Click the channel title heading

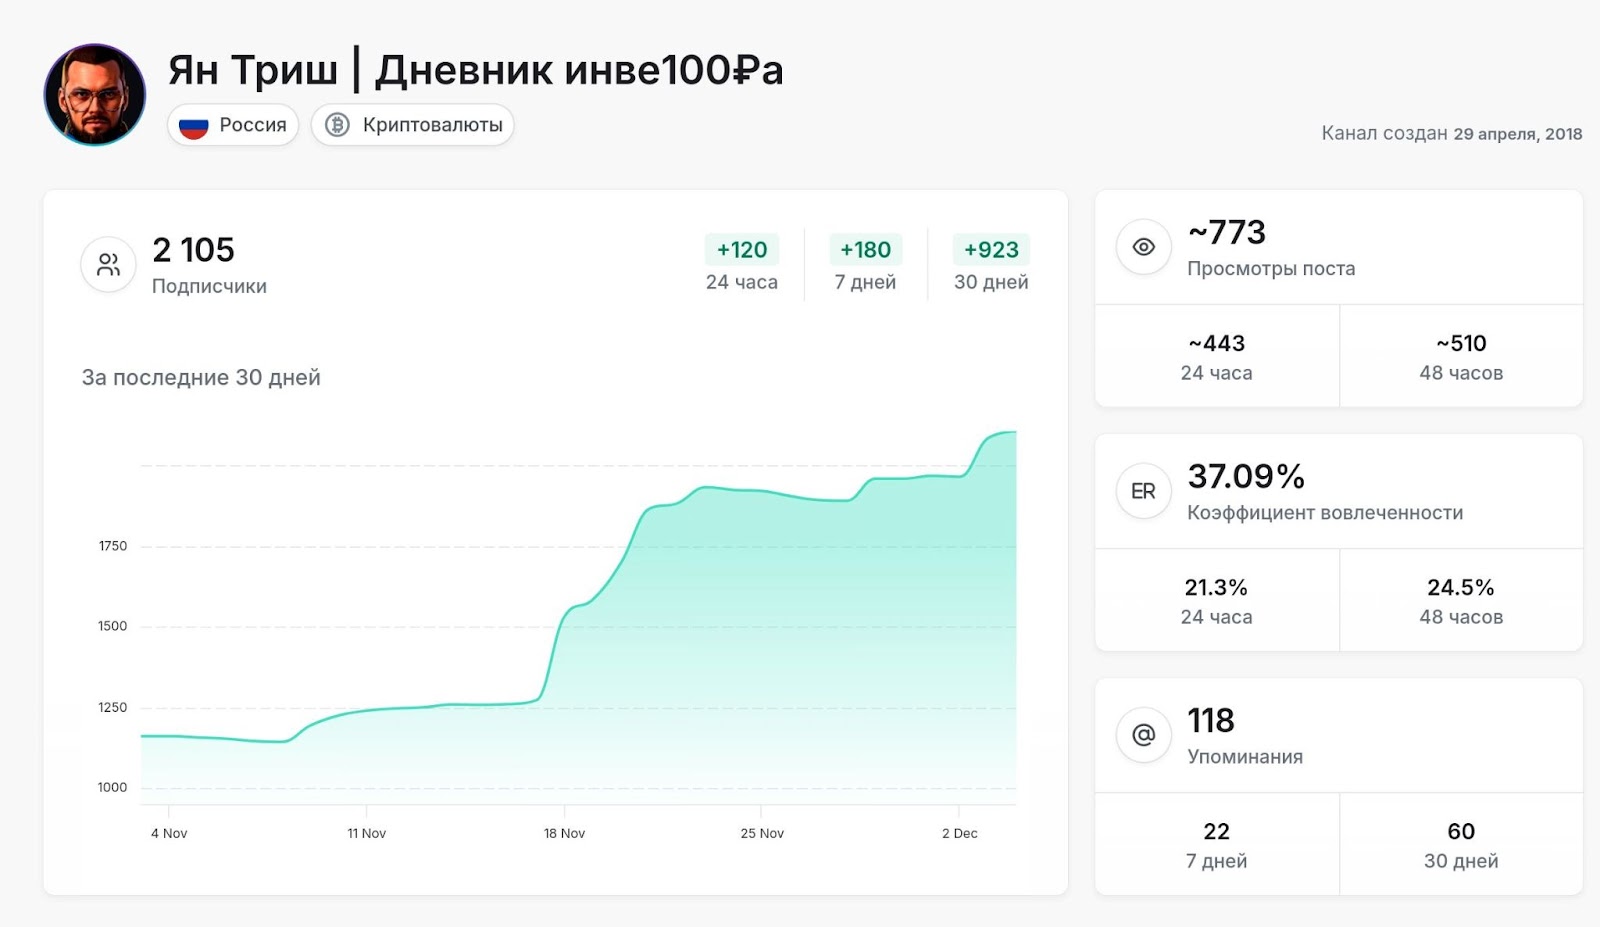coord(475,70)
